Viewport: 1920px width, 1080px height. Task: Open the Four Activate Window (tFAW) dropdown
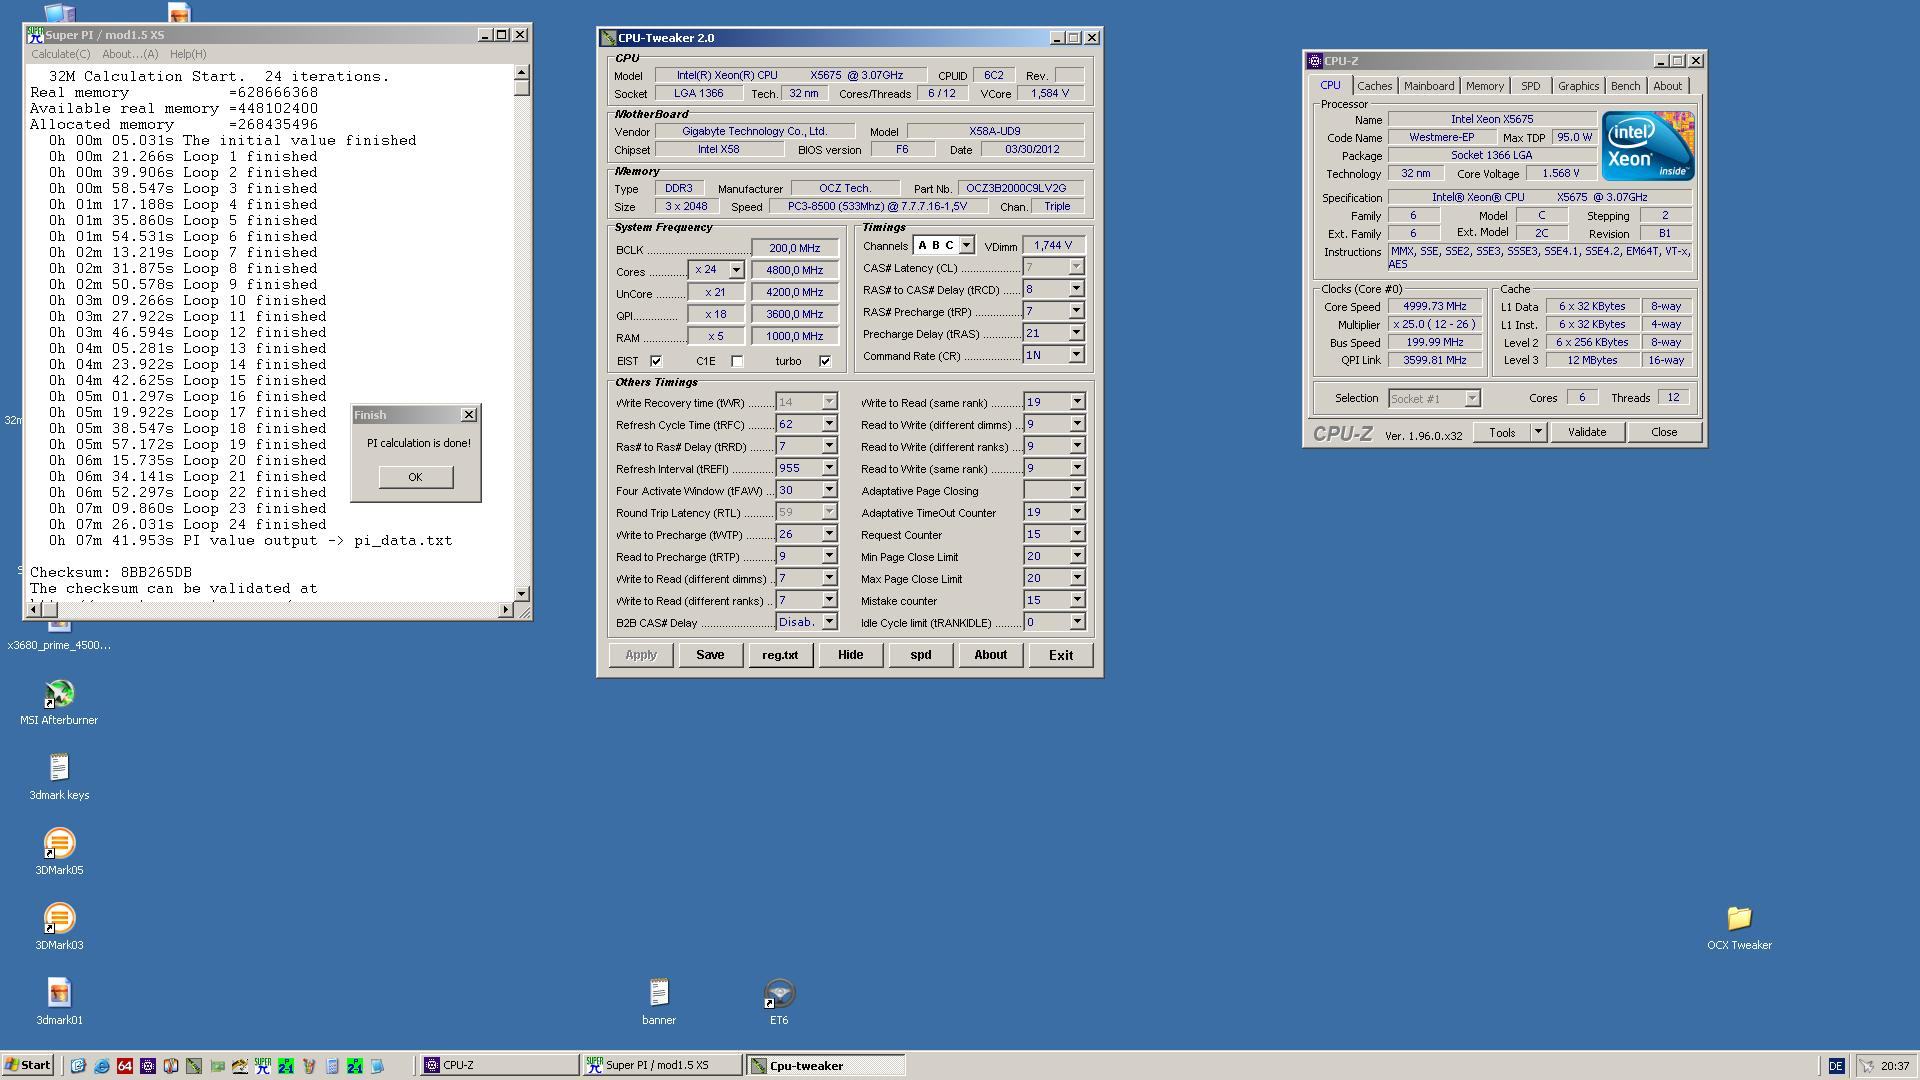pos(829,490)
